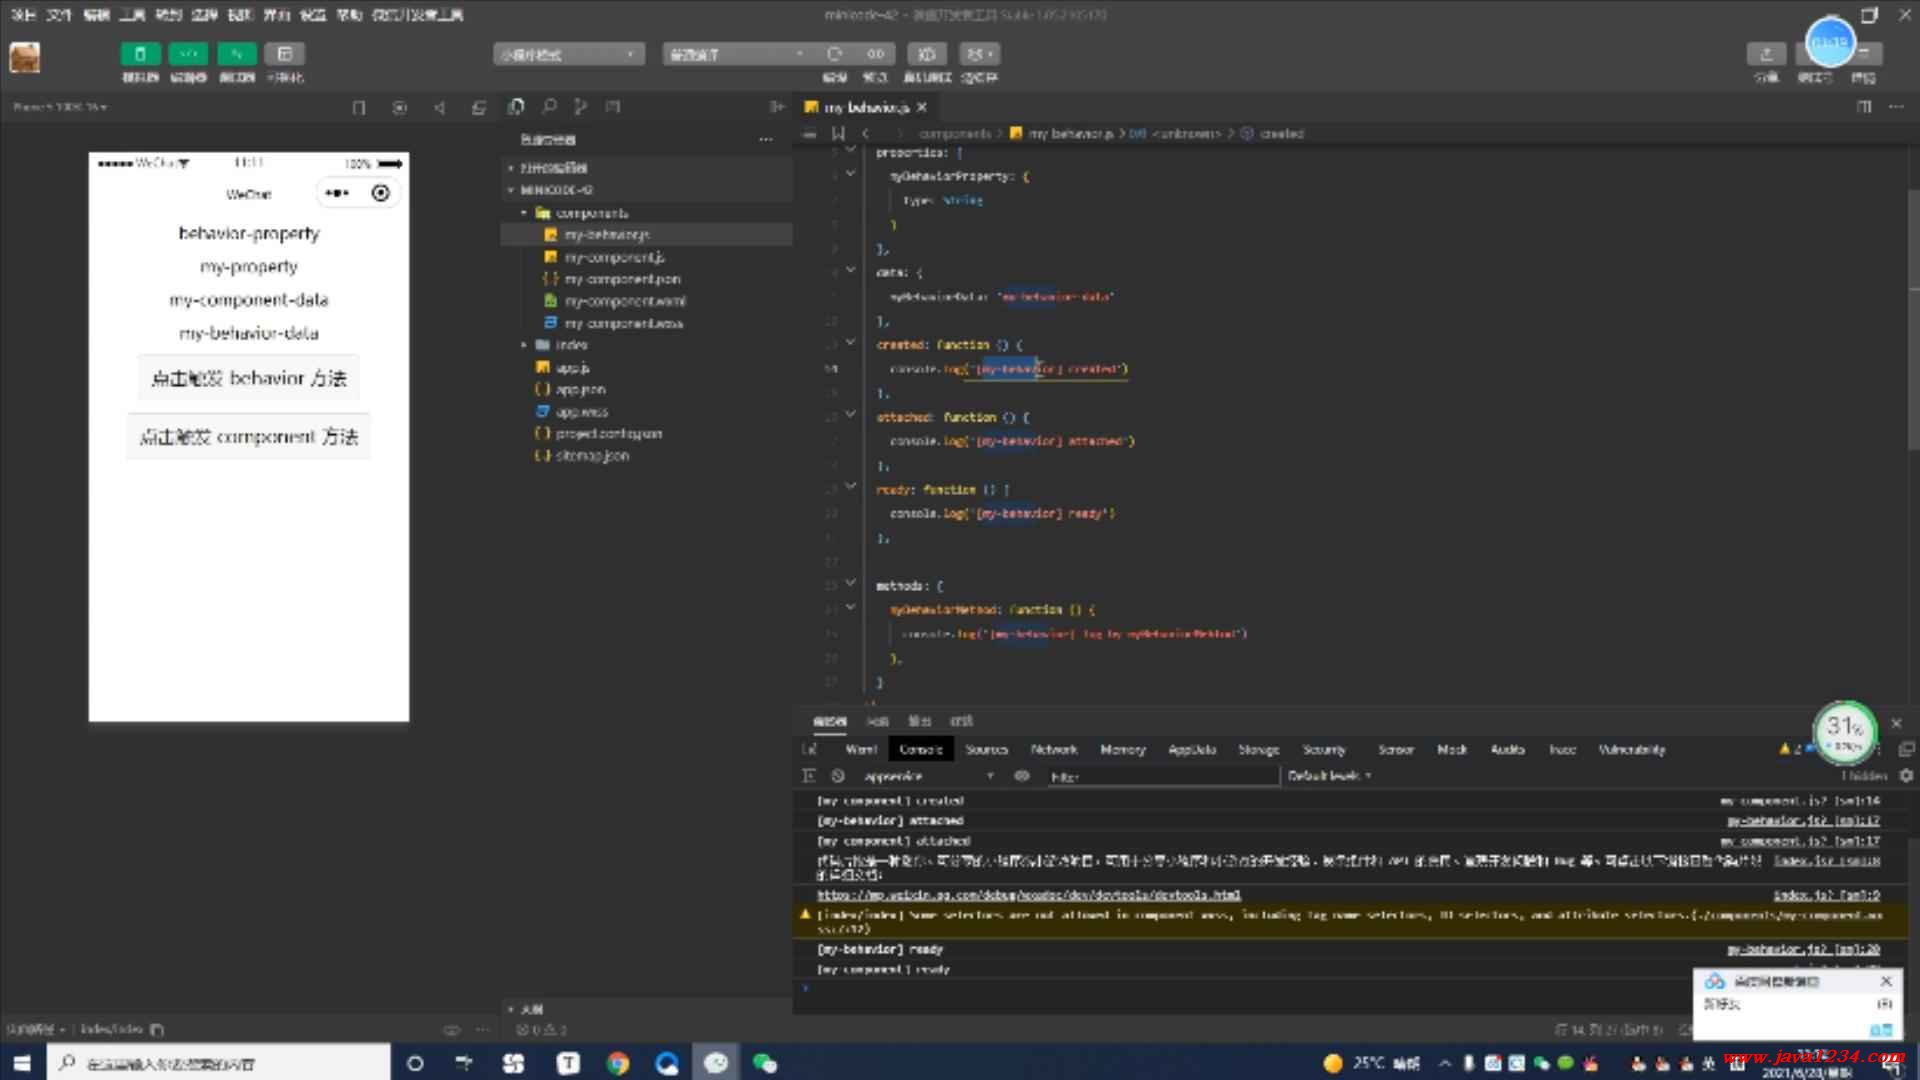Toggle the Editor panel button
This screenshot has width=1920, height=1080.
188,54
